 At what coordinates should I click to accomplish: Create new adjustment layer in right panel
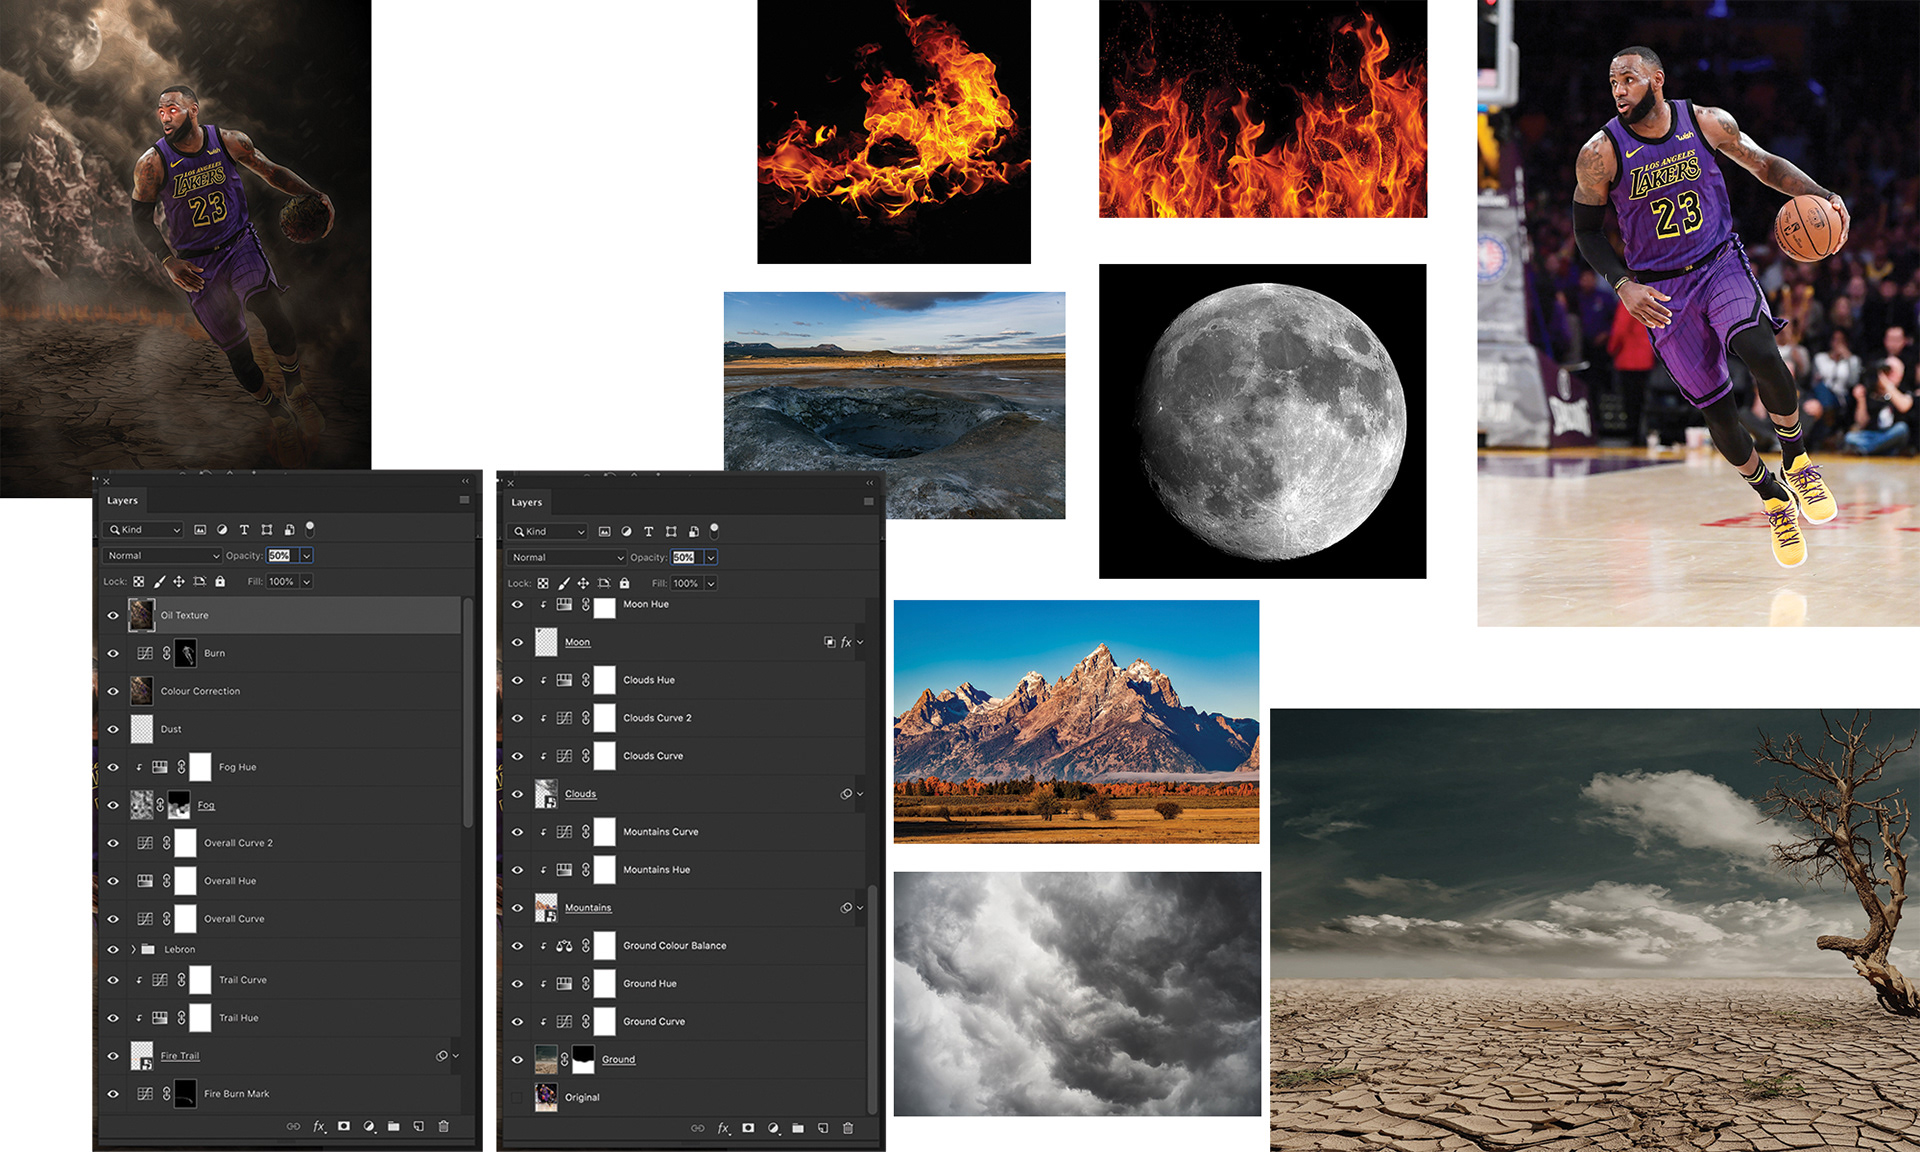773,1128
